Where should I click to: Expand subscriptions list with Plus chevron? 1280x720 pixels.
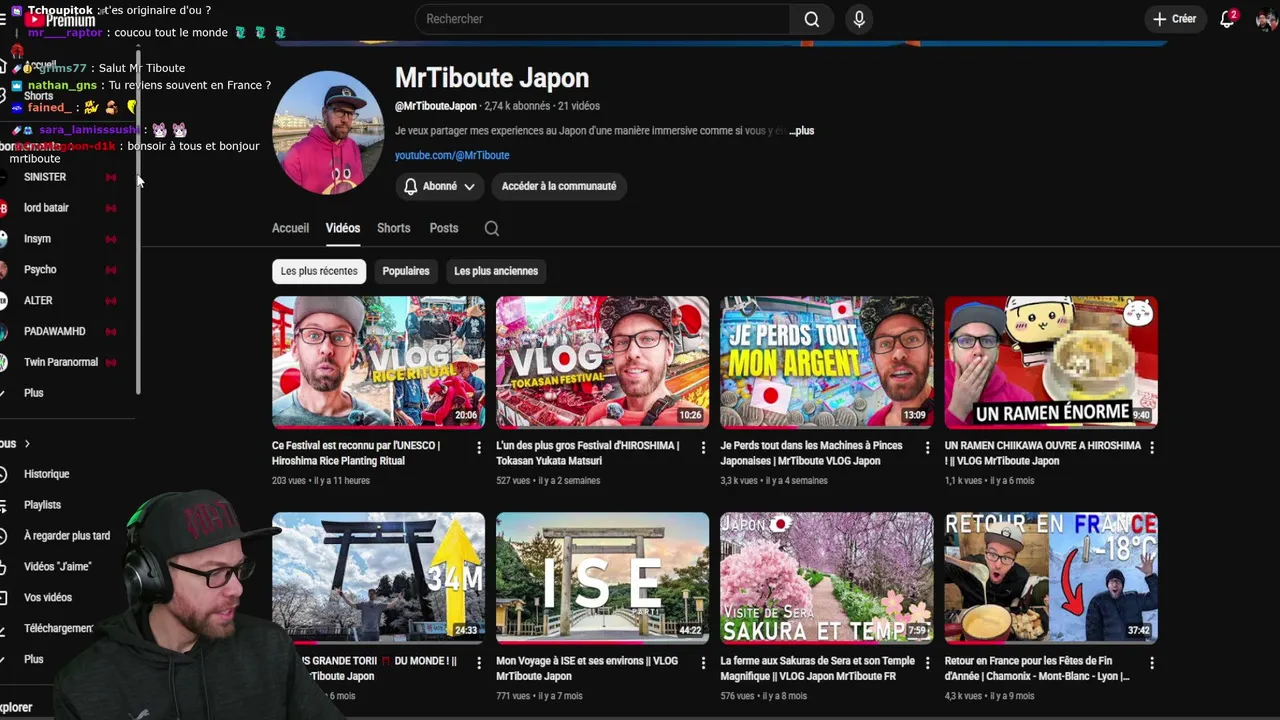click(33, 393)
